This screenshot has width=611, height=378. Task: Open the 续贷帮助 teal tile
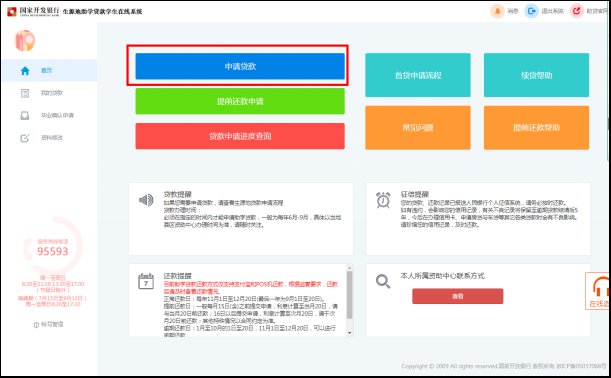click(536, 75)
